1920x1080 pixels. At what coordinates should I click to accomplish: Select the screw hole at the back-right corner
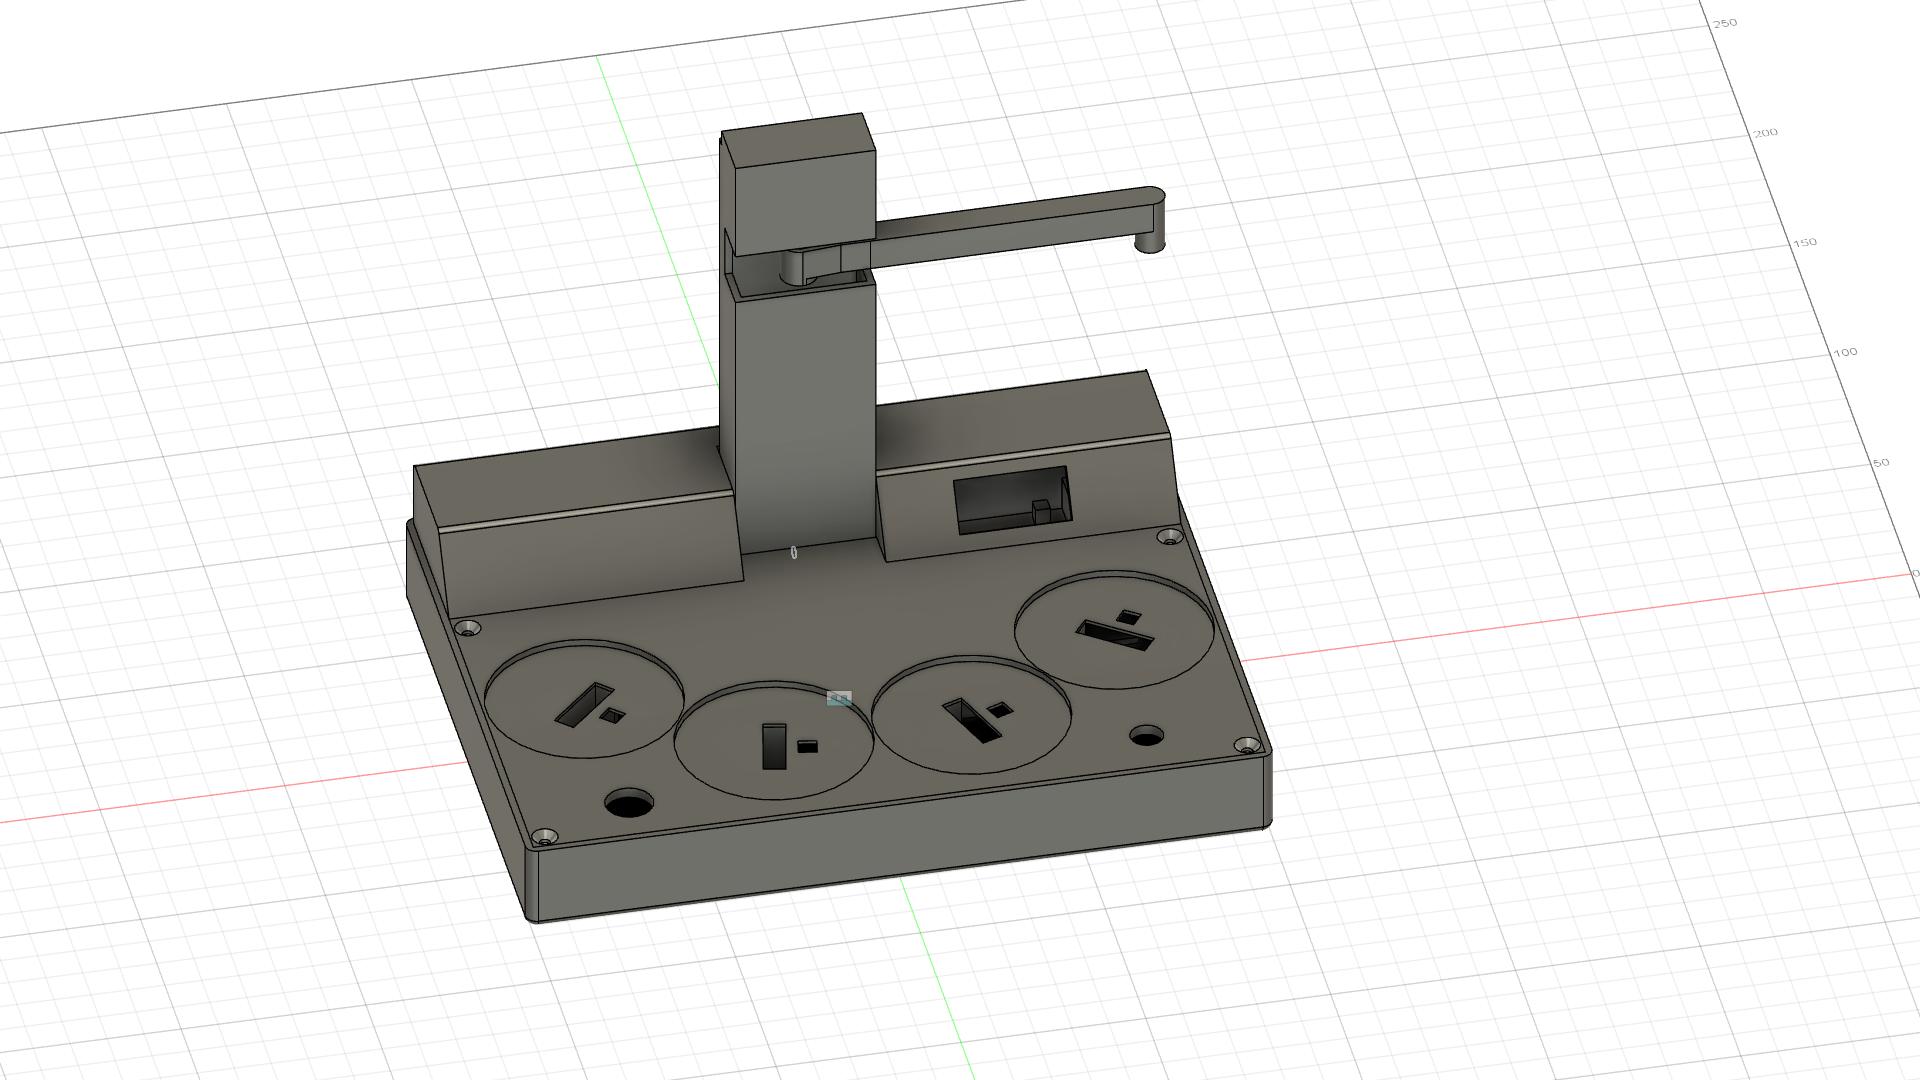click(x=1169, y=537)
